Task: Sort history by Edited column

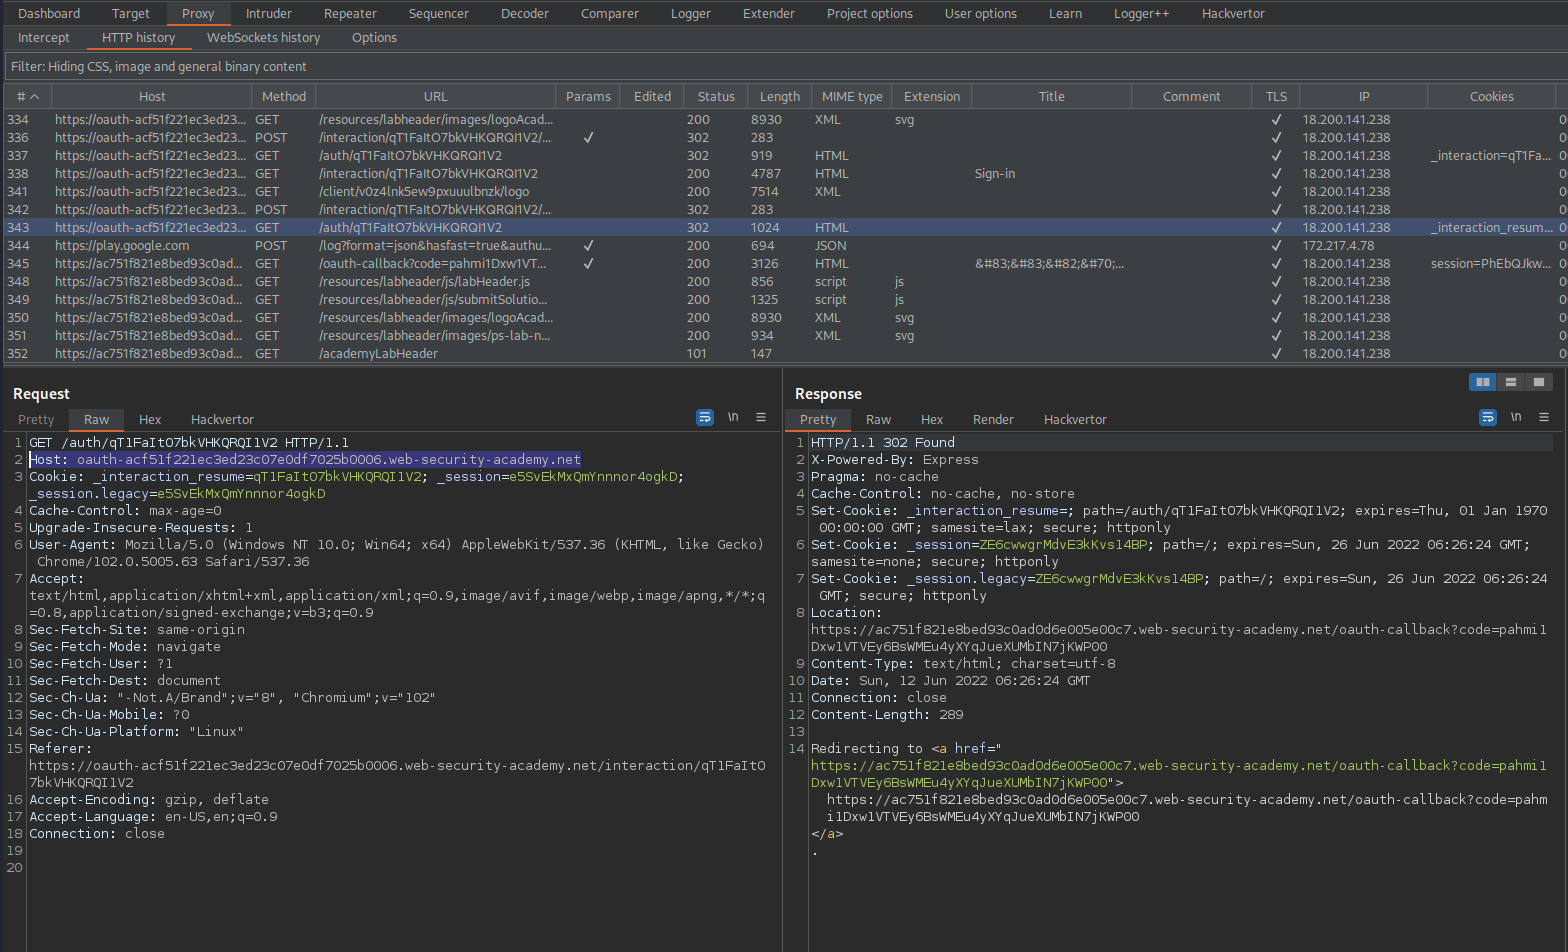Action: 652,97
